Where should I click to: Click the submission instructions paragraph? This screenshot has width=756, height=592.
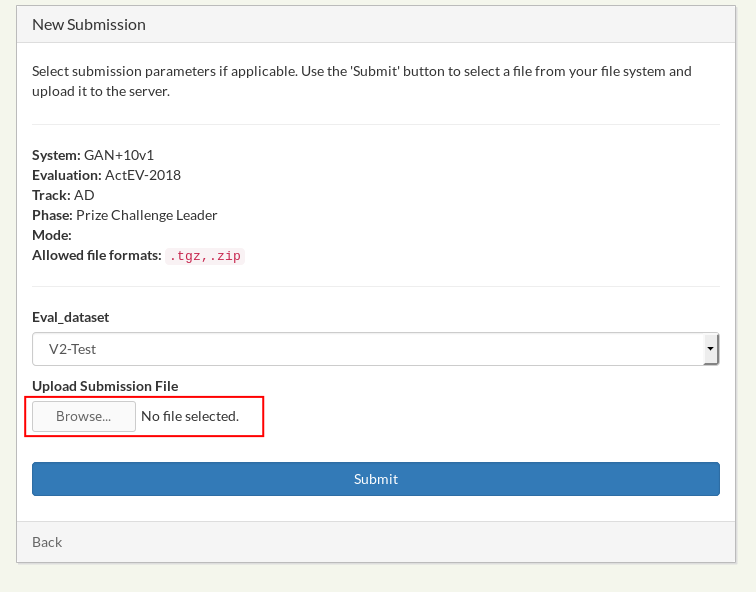pos(361,81)
